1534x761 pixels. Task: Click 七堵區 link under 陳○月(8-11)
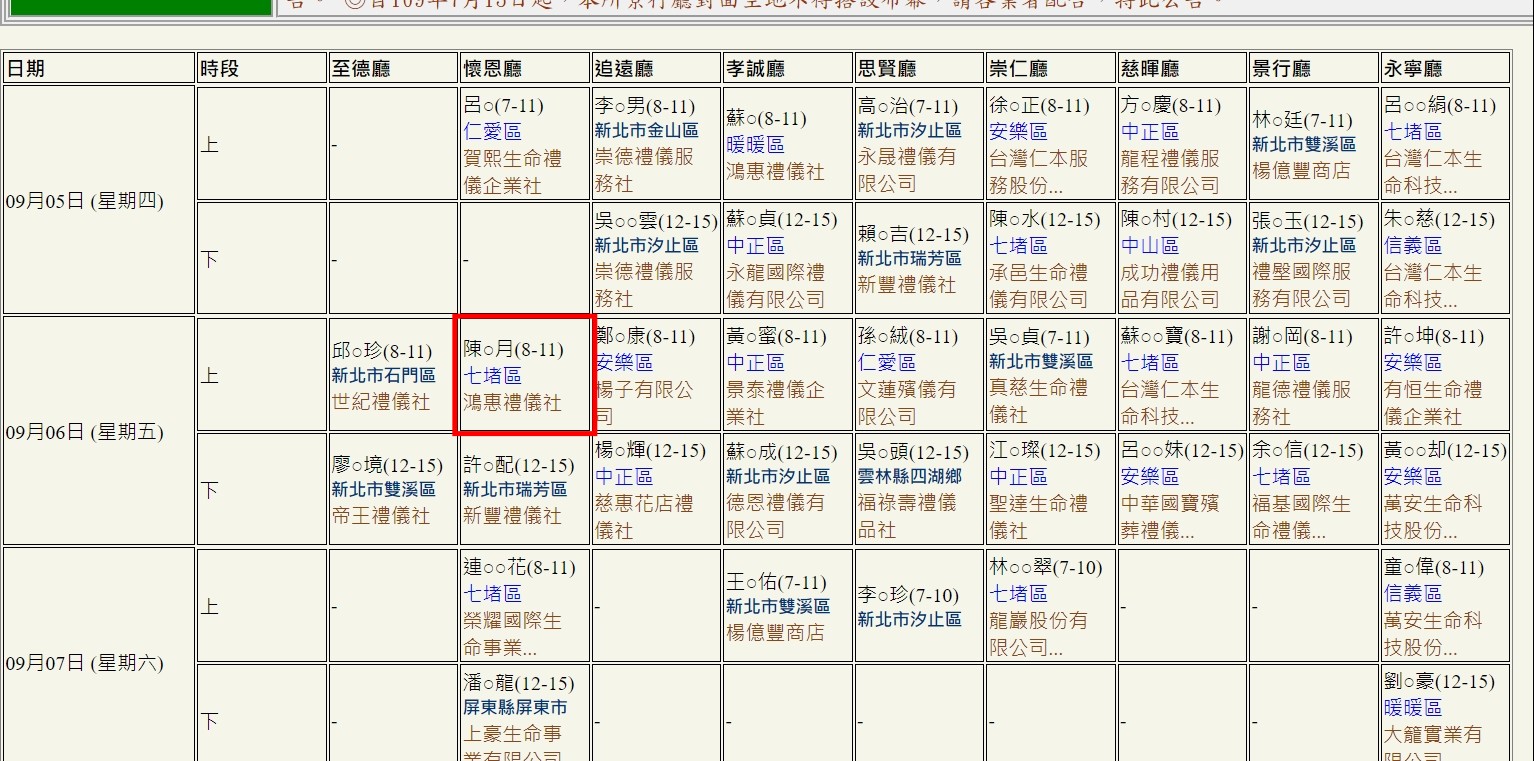click(492, 376)
